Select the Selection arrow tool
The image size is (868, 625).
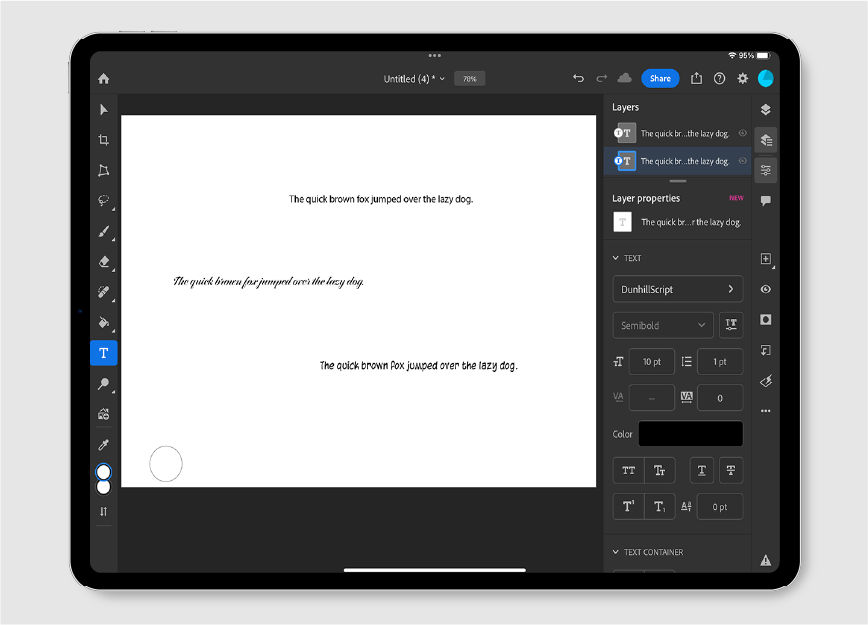(103, 110)
